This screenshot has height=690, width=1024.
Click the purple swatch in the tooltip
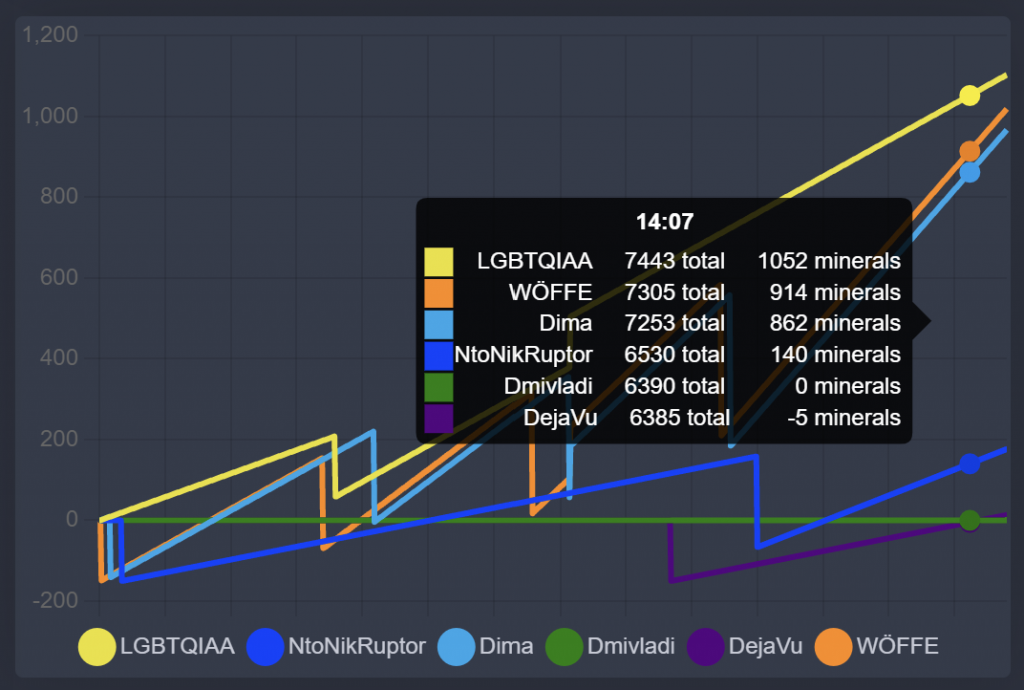[x=438, y=418]
